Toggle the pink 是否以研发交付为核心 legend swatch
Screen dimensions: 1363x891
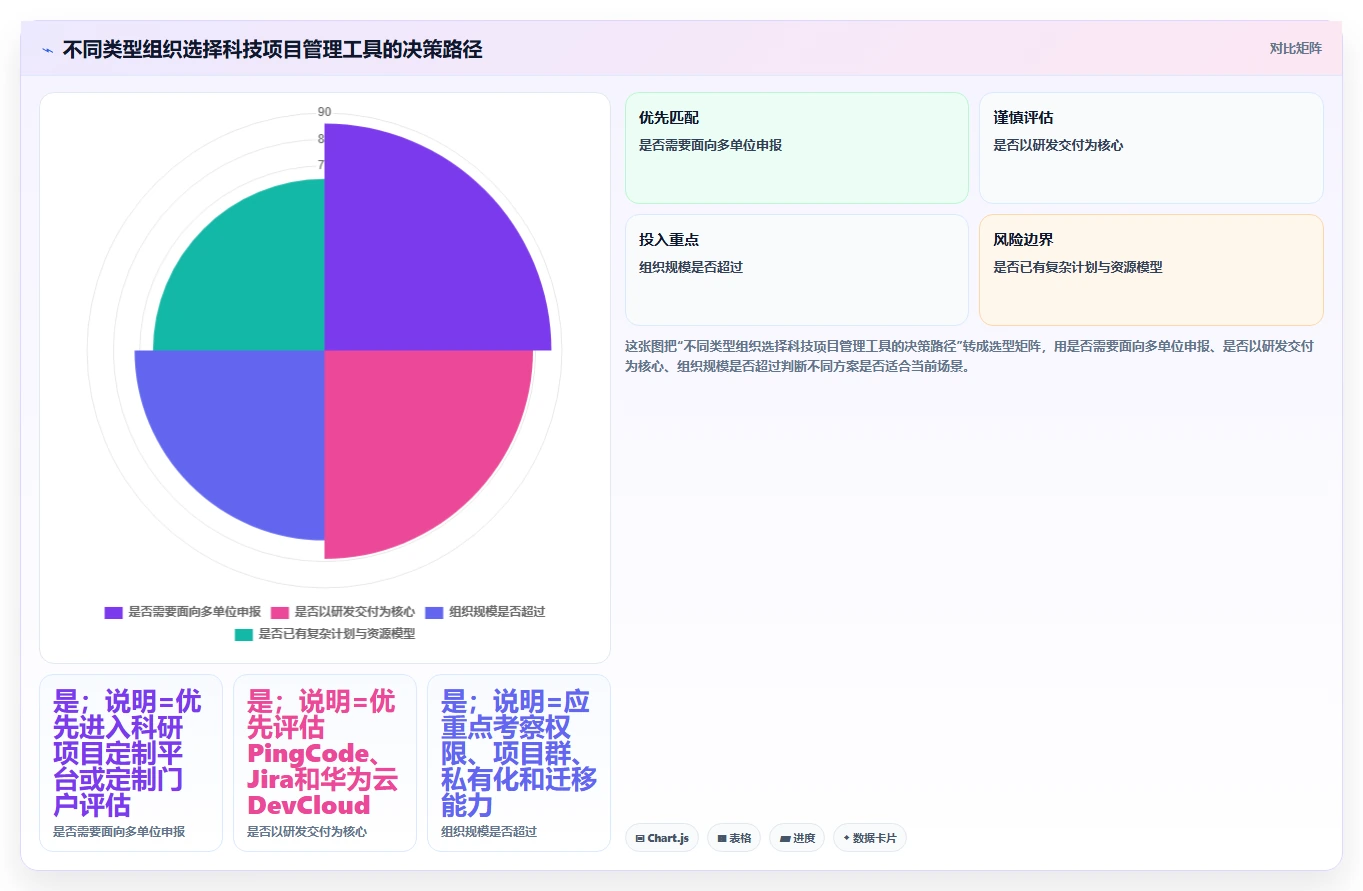(x=280, y=612)
